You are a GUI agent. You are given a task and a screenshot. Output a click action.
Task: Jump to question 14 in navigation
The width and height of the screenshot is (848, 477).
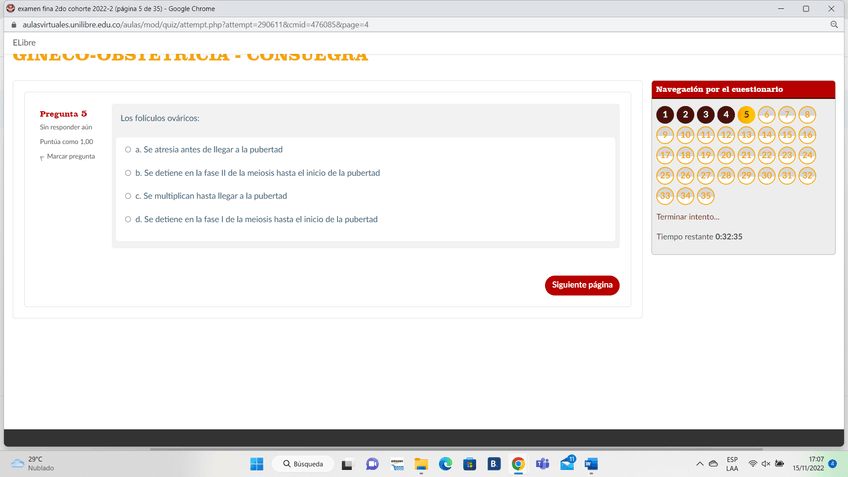tap(766, 135)
